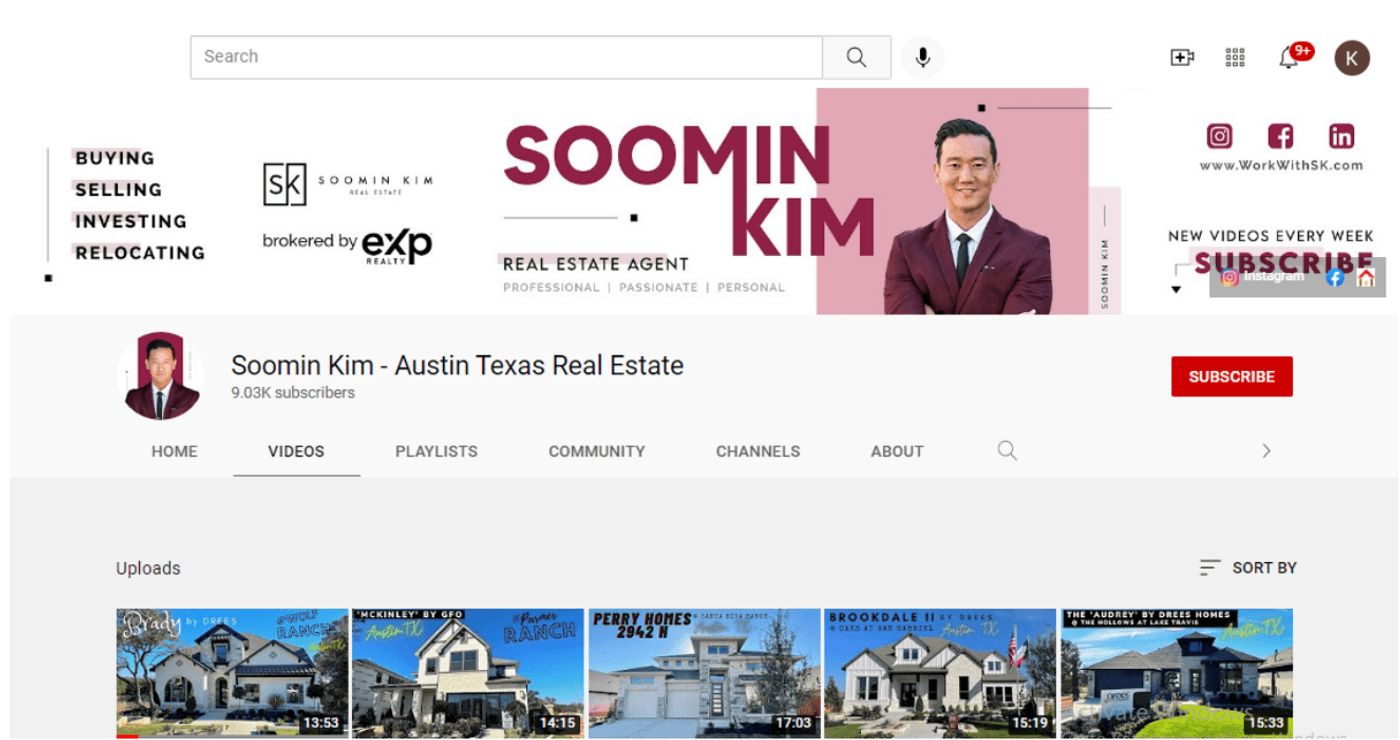
Task: Show more channel tabs chevron
Action: (1266, 451)
